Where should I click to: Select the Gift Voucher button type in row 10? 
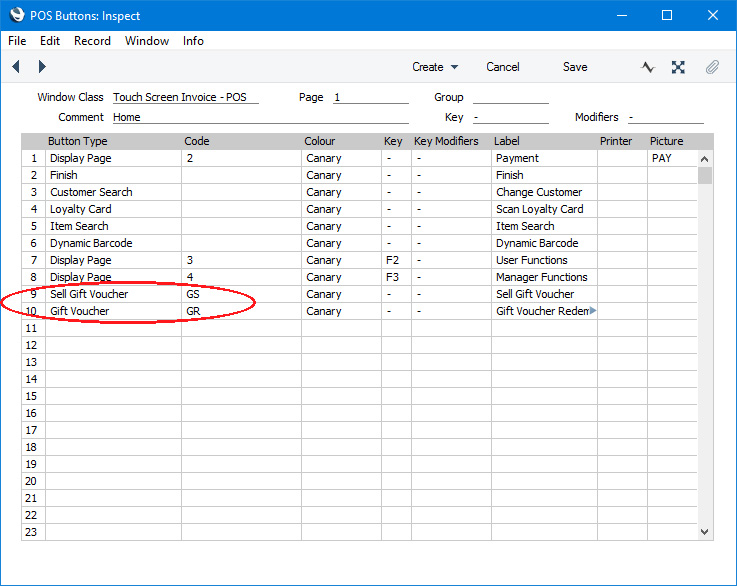pos(113,311)
